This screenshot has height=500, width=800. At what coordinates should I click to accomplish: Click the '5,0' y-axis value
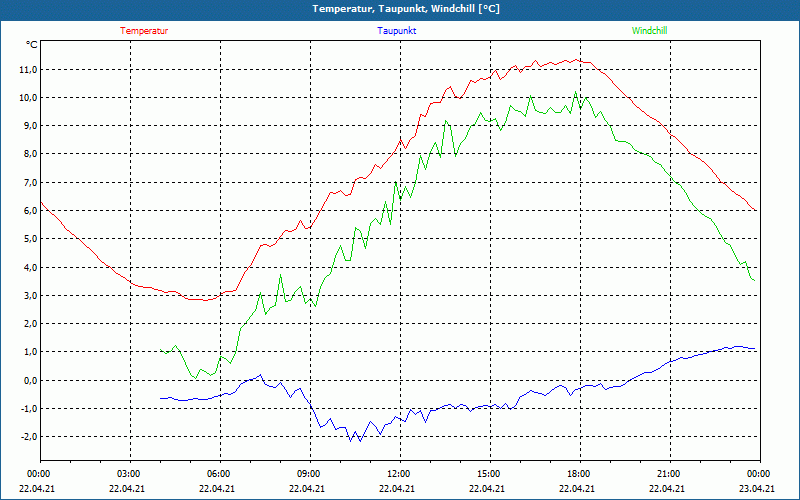coord(30,239)
